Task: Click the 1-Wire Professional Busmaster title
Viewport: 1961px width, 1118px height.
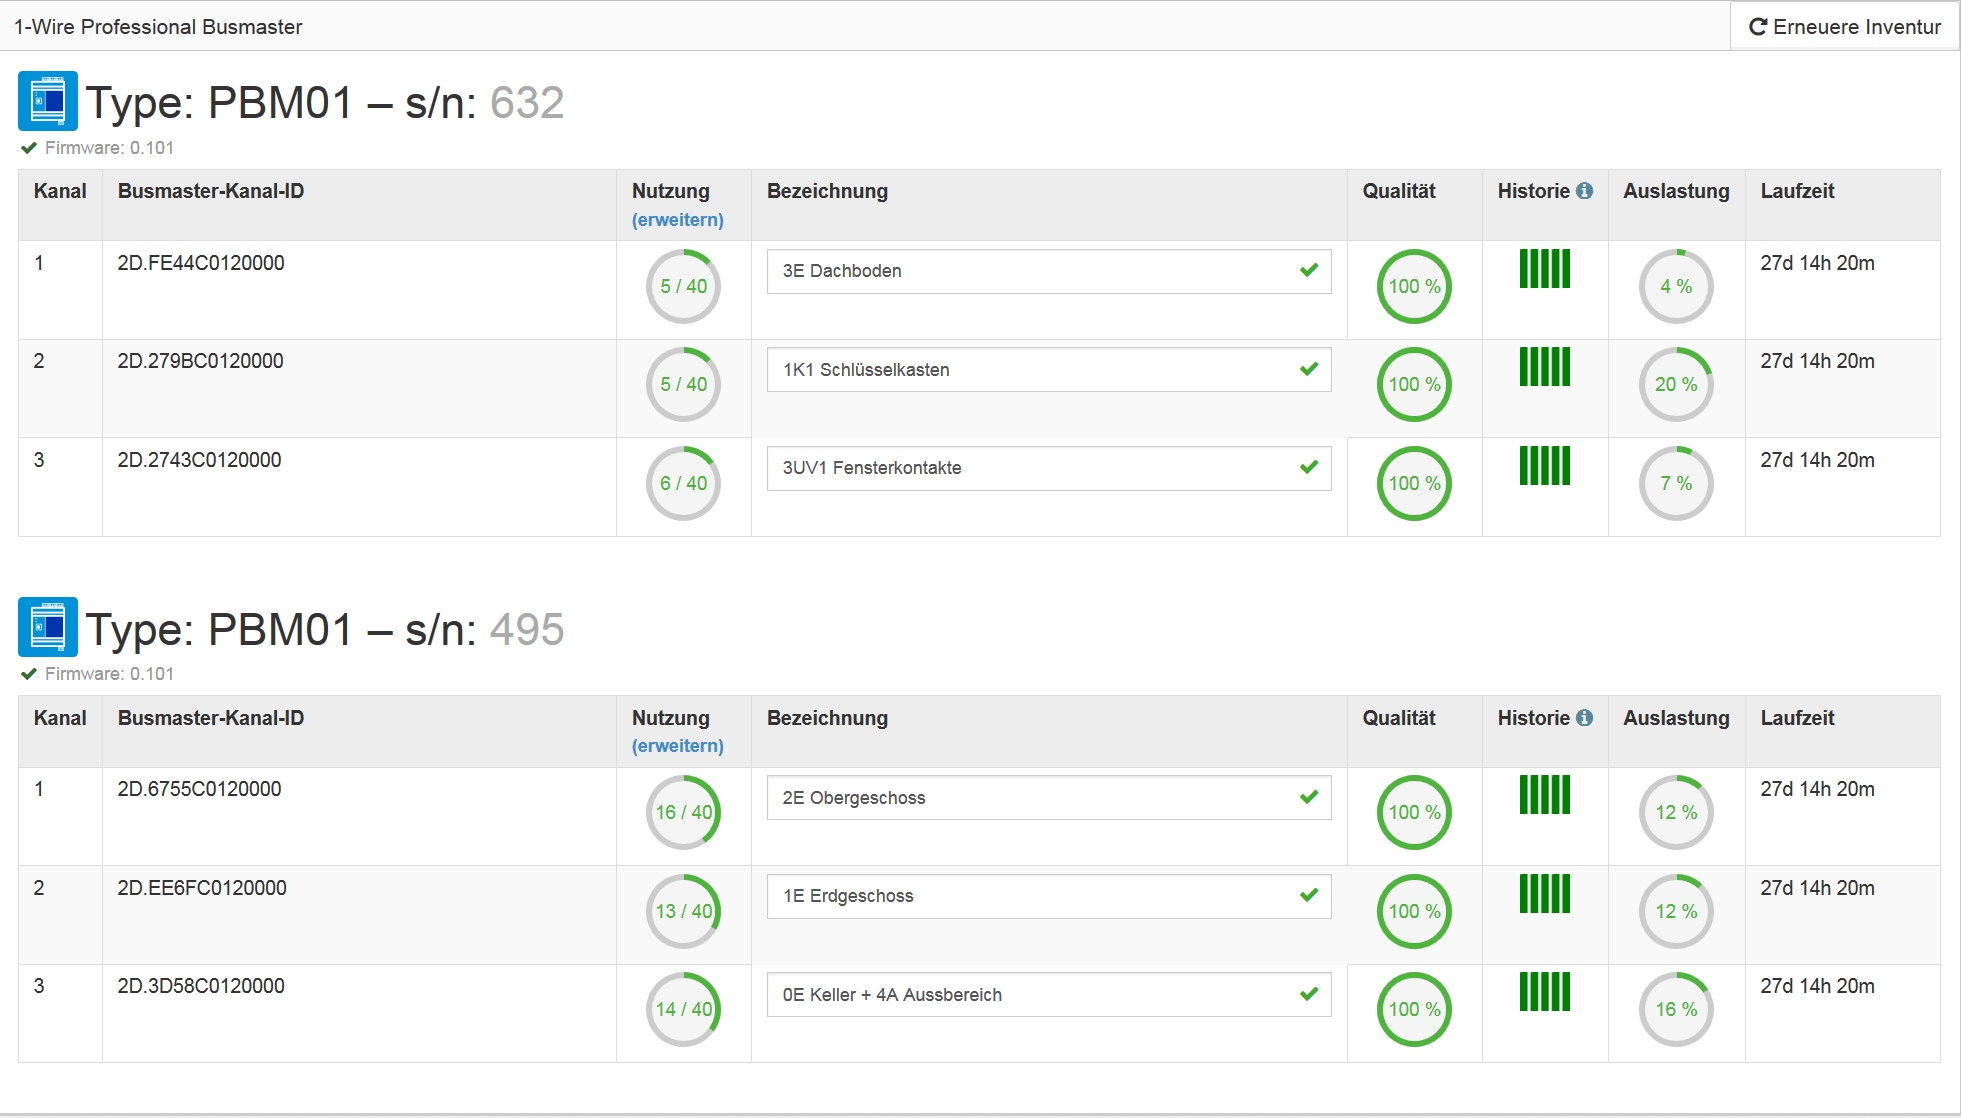Action: tap(158, 27)
